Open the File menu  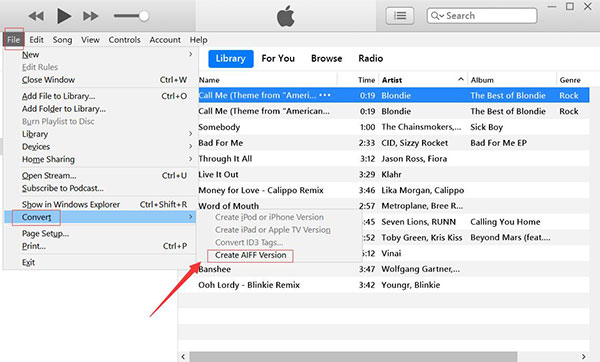pos(13,39)
